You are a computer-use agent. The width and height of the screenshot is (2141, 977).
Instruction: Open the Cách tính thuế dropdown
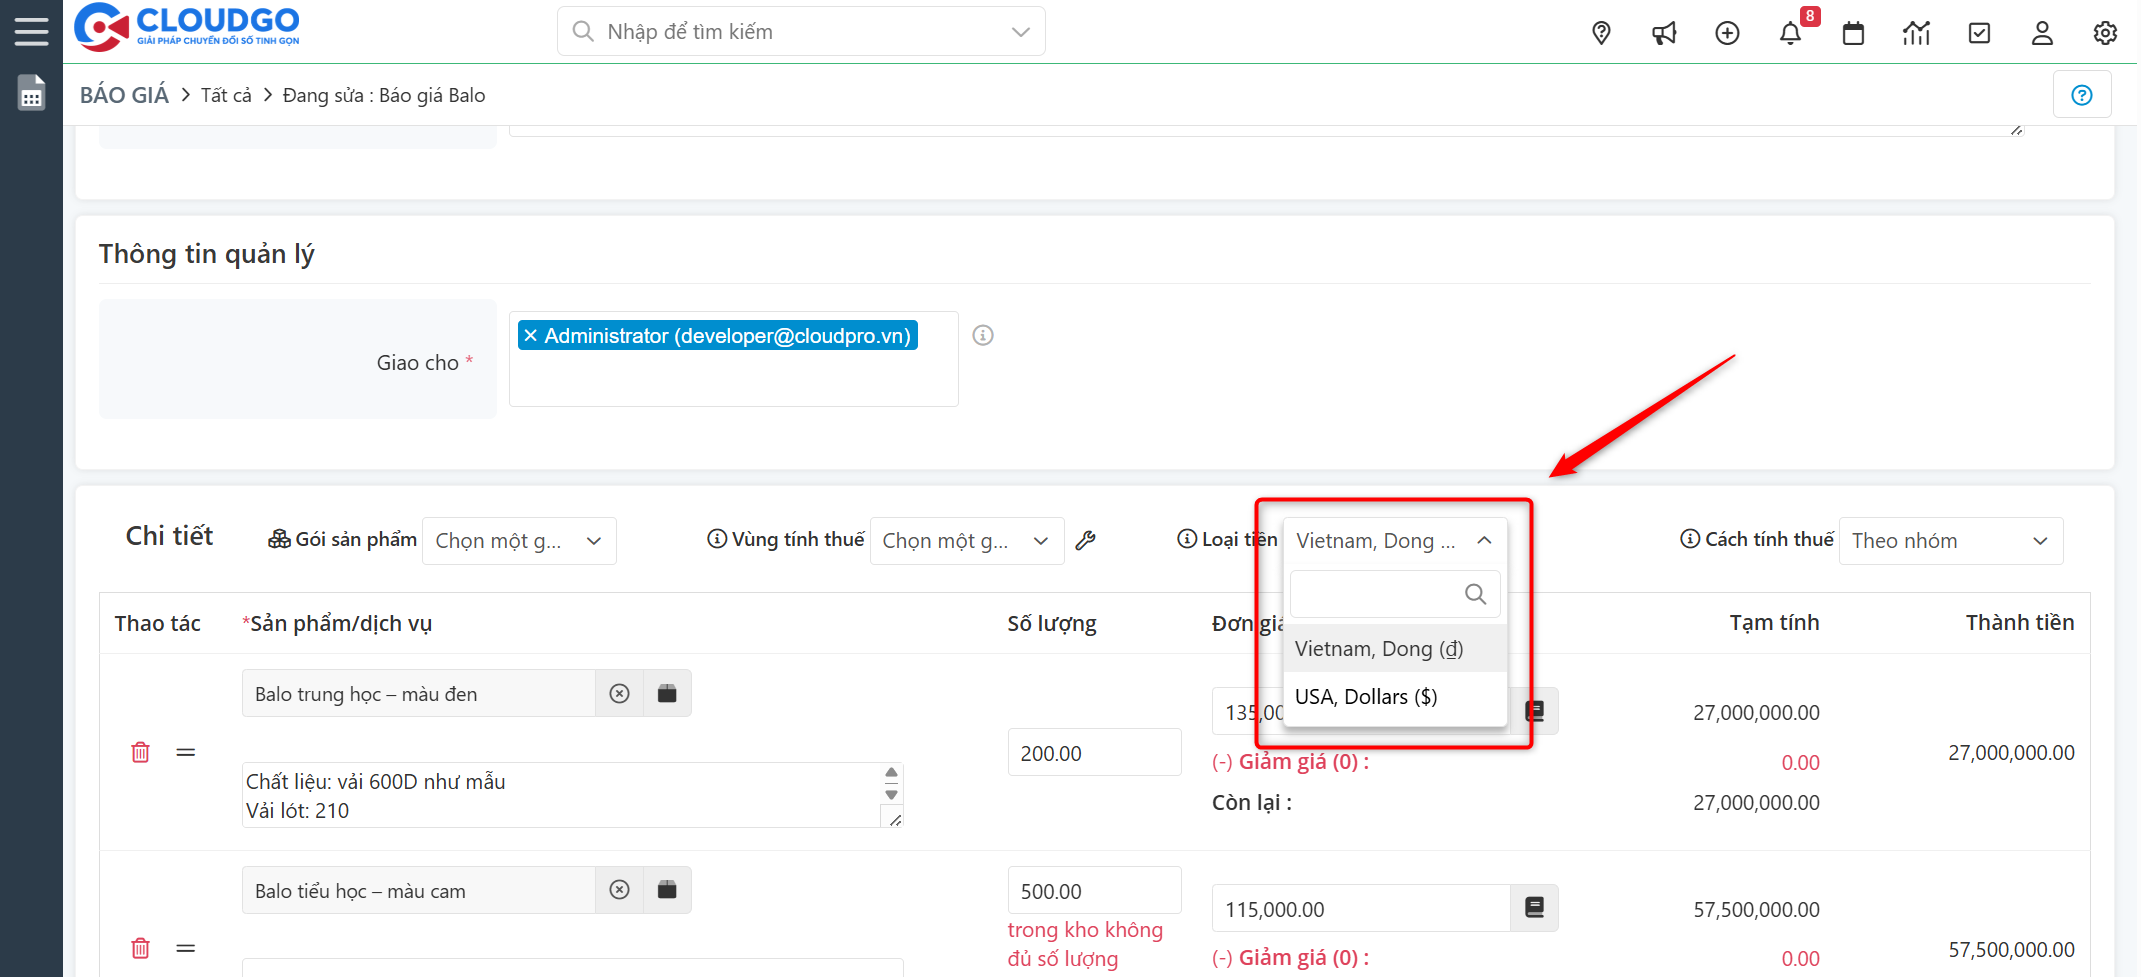pyautogui.click(x=1950, y=541)
